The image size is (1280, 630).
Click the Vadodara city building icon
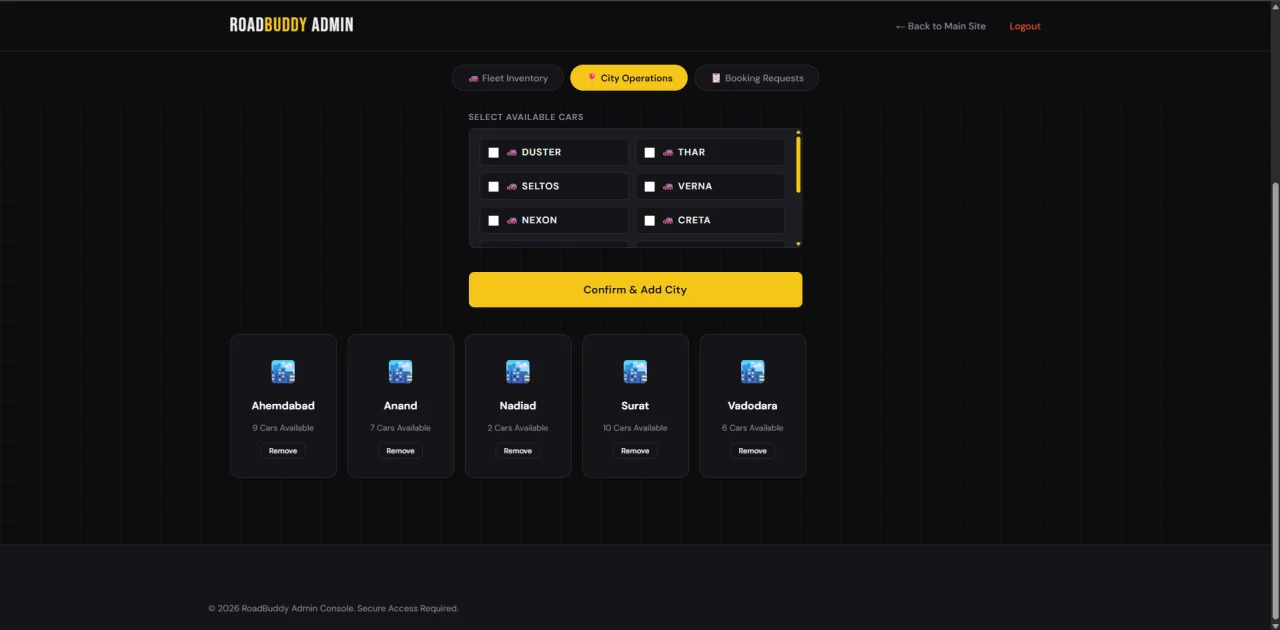tap(752, 372)
